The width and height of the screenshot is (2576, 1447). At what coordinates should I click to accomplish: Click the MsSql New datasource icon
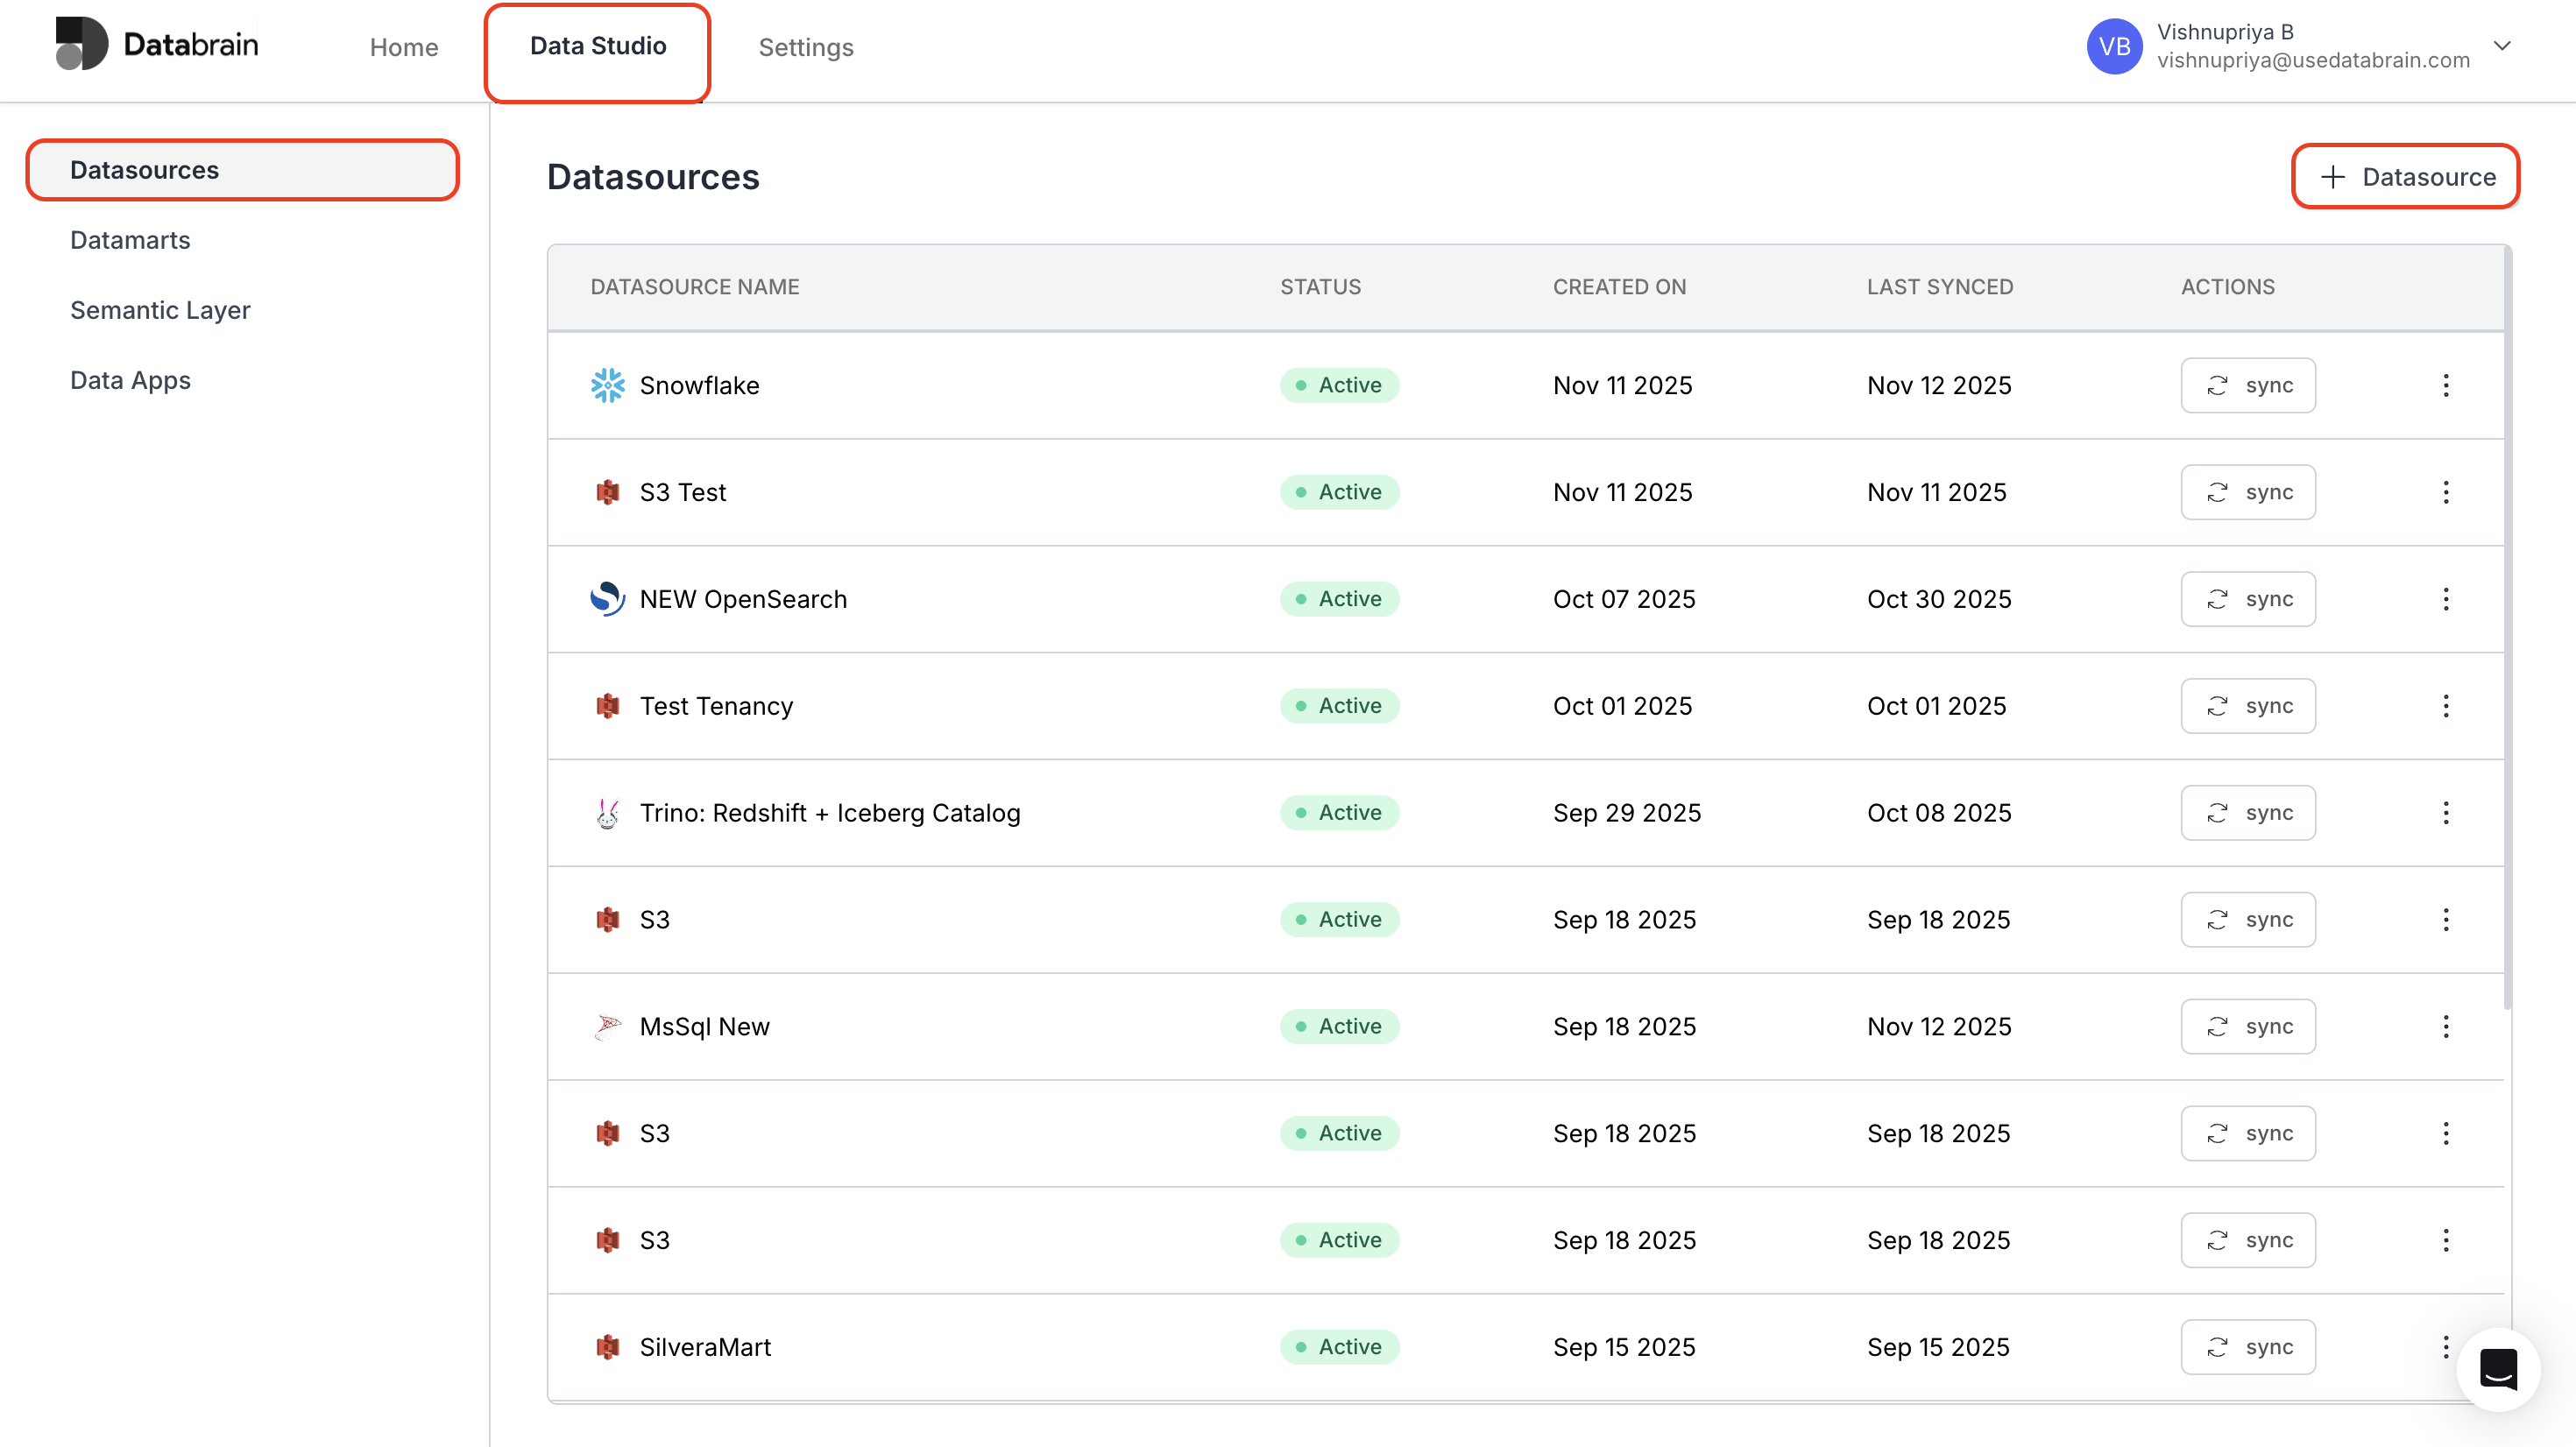[607, 1026]
